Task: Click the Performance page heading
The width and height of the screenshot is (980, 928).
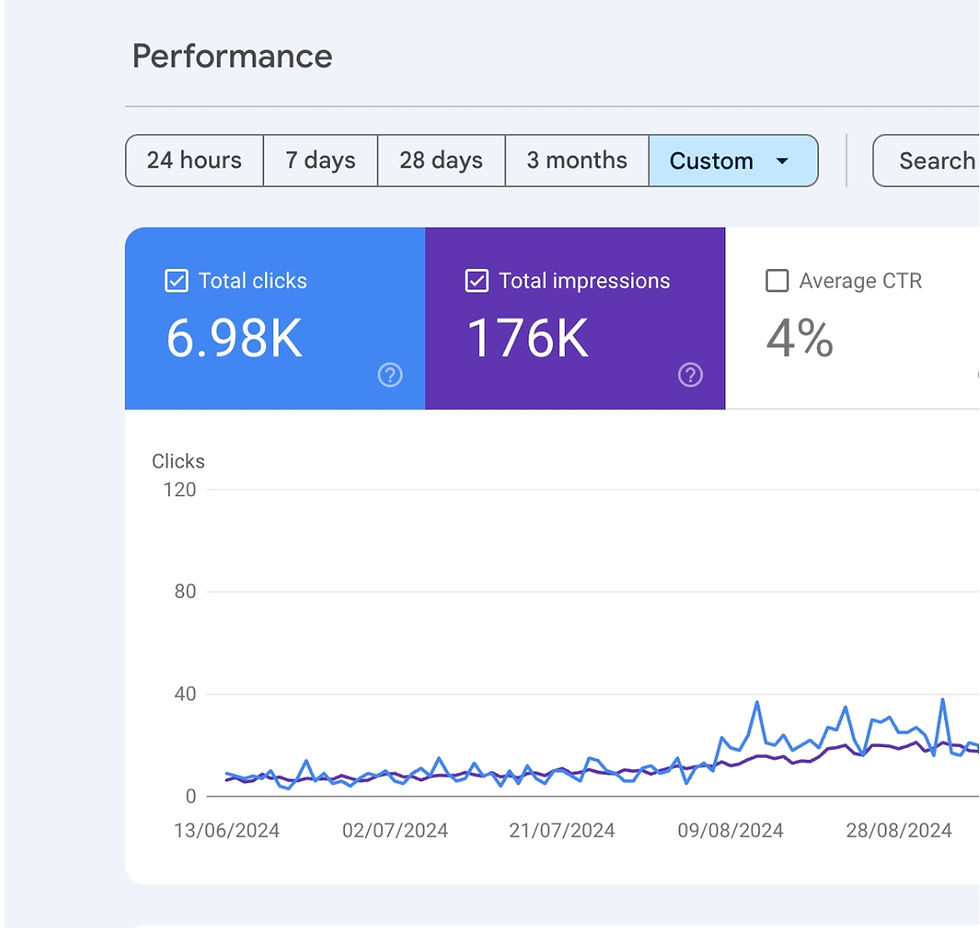Action: point(232,56)
